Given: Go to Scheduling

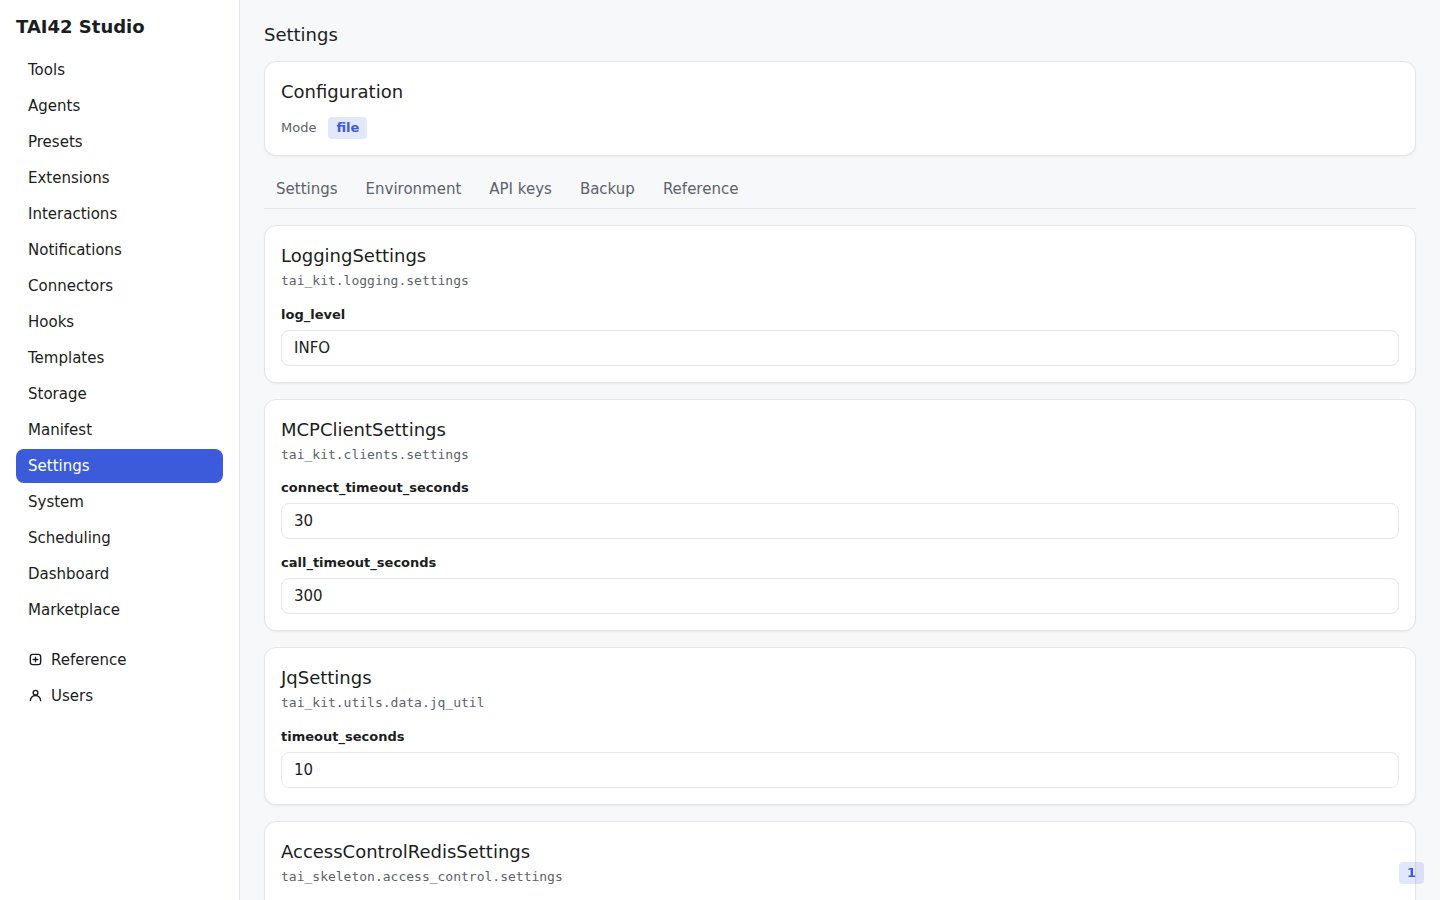Looking at the screenshot, I should pyautogui.click(x=119, y=538).
